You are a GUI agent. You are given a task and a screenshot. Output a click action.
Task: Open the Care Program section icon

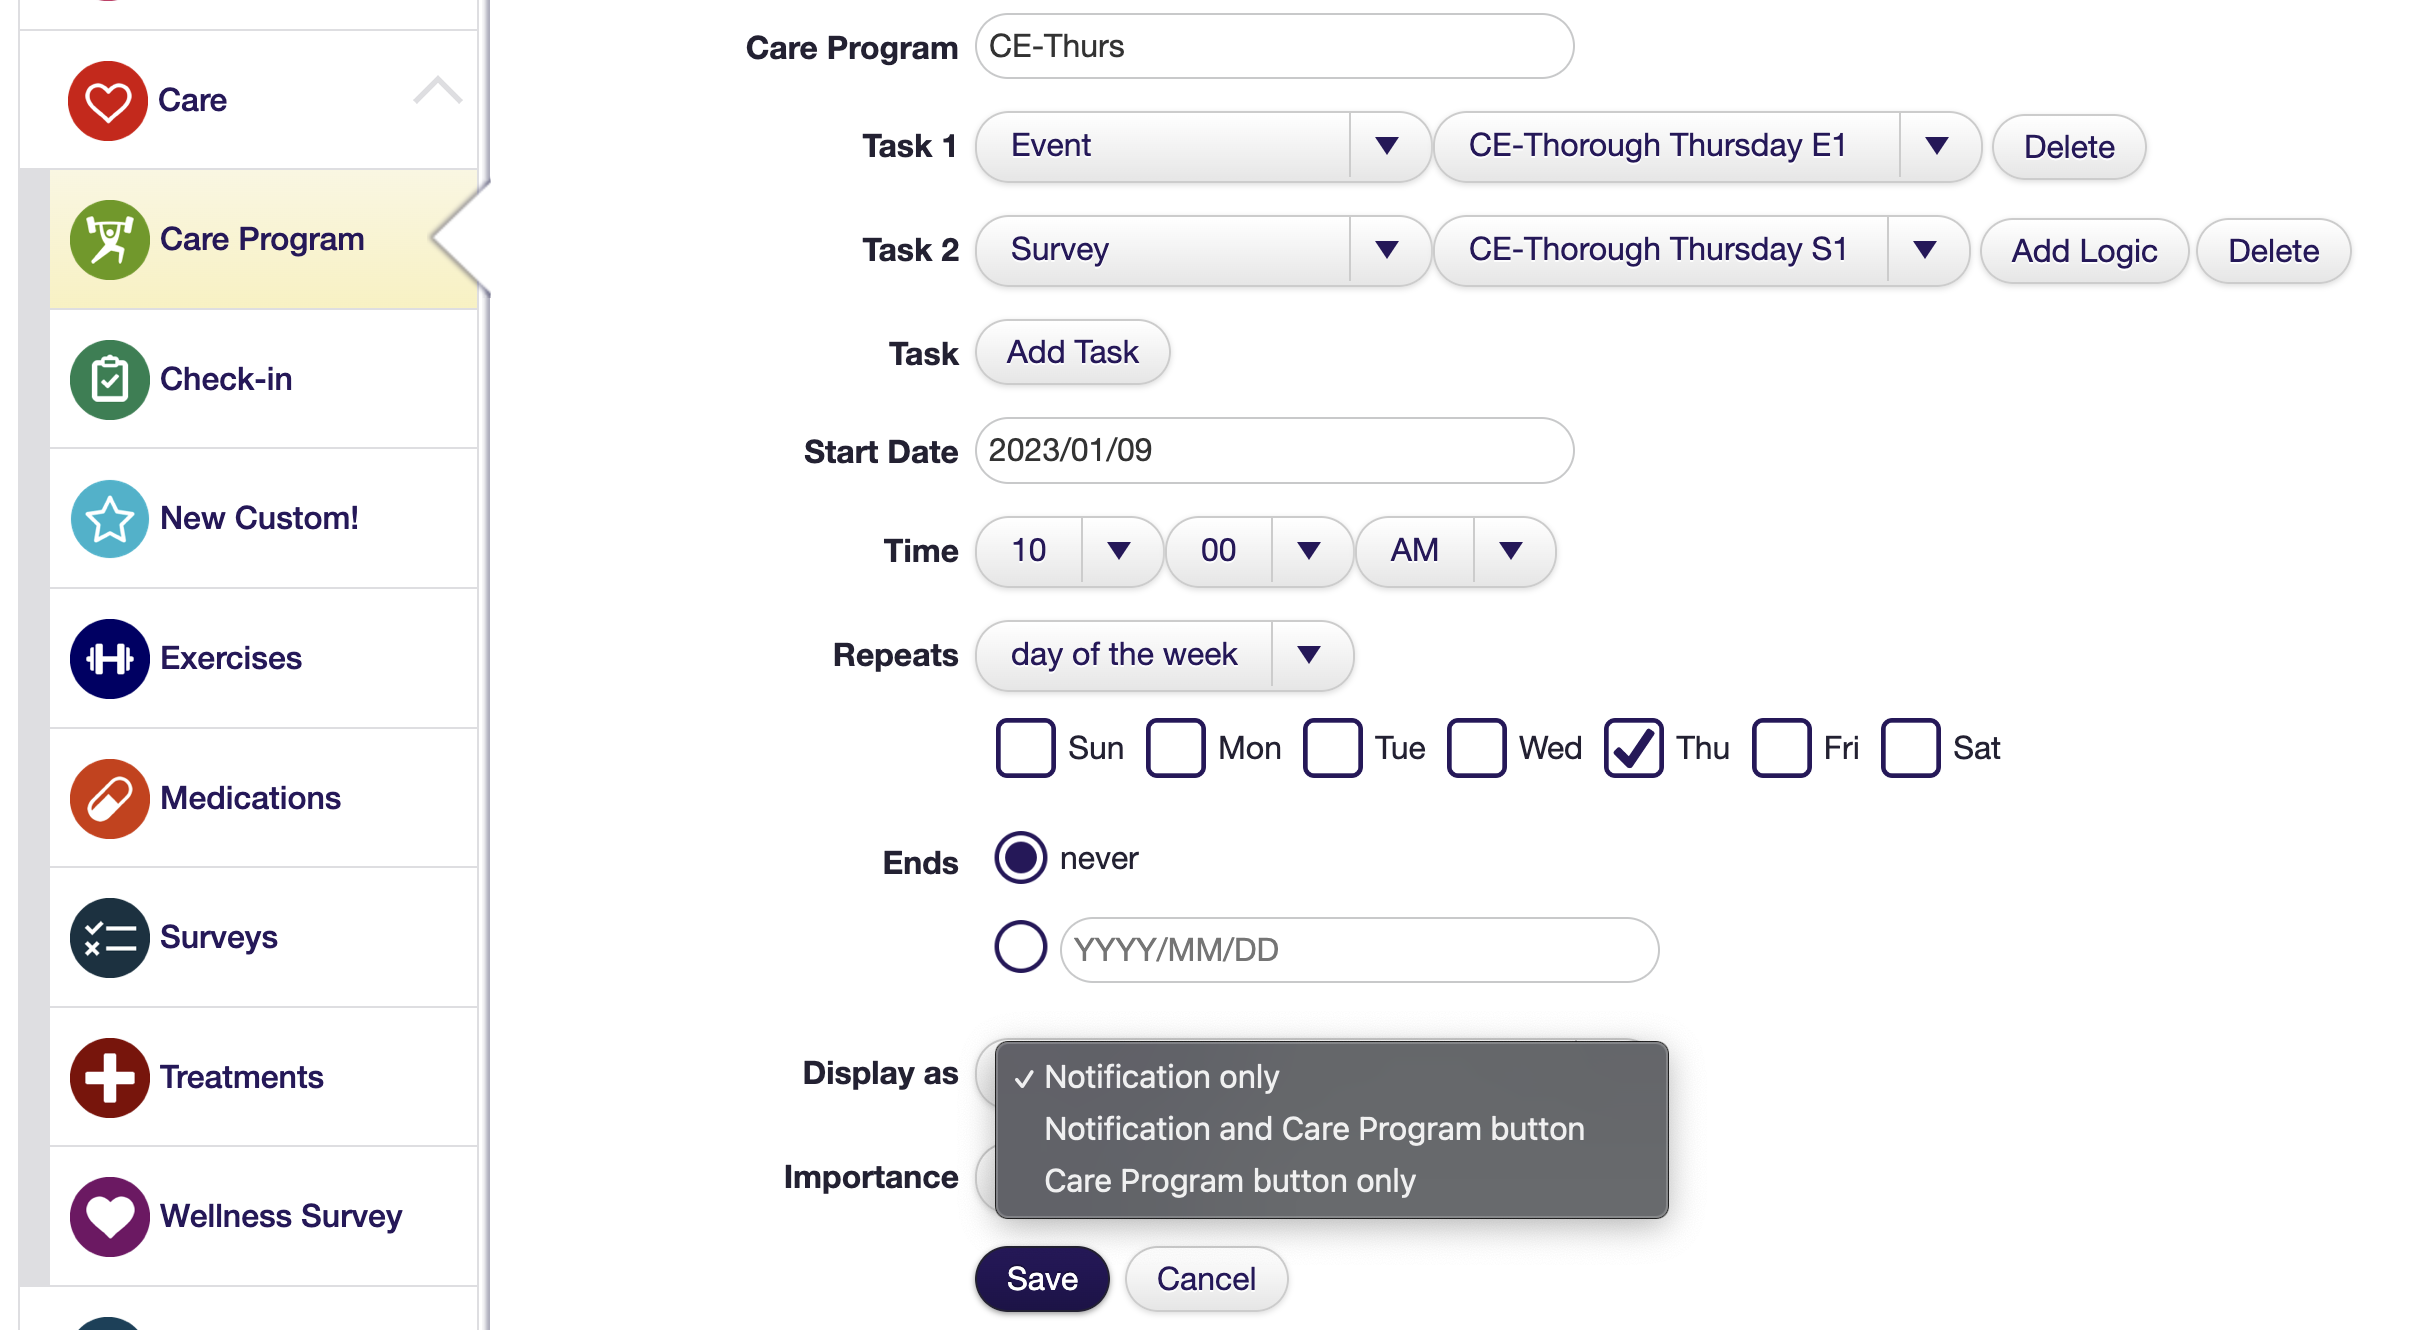[109, 239]
